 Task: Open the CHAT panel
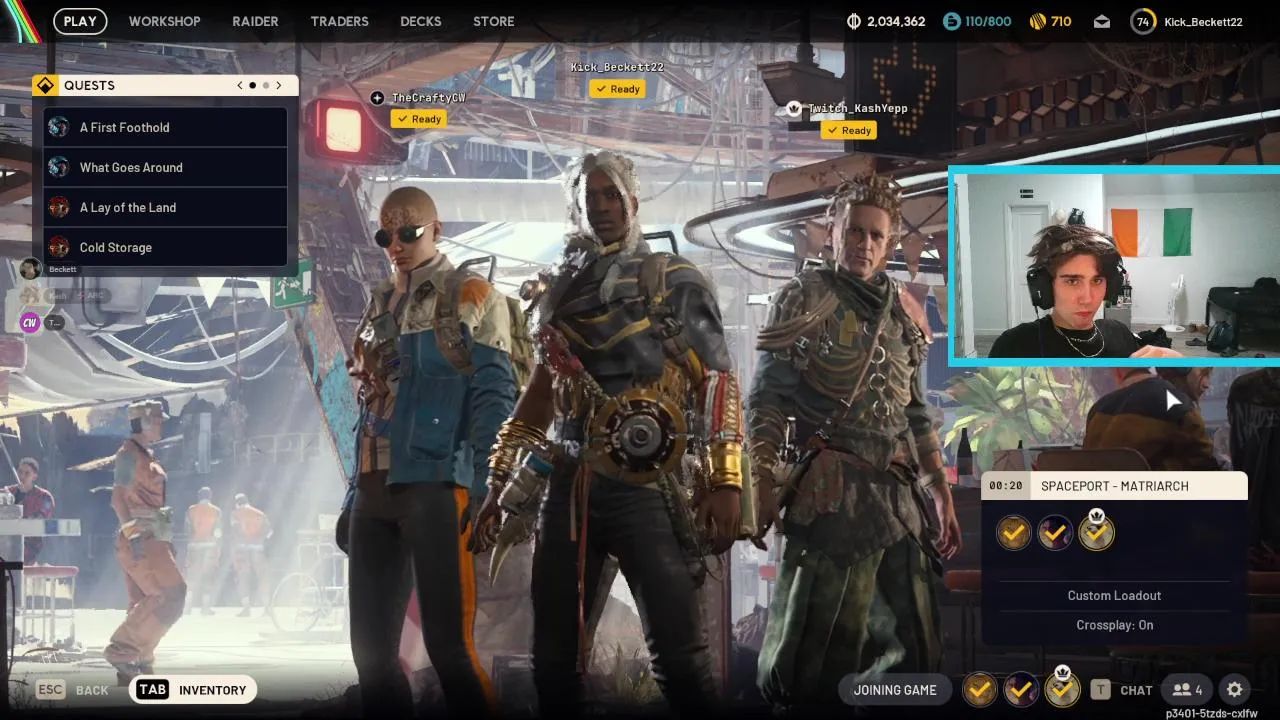(x=1136, y=690)
